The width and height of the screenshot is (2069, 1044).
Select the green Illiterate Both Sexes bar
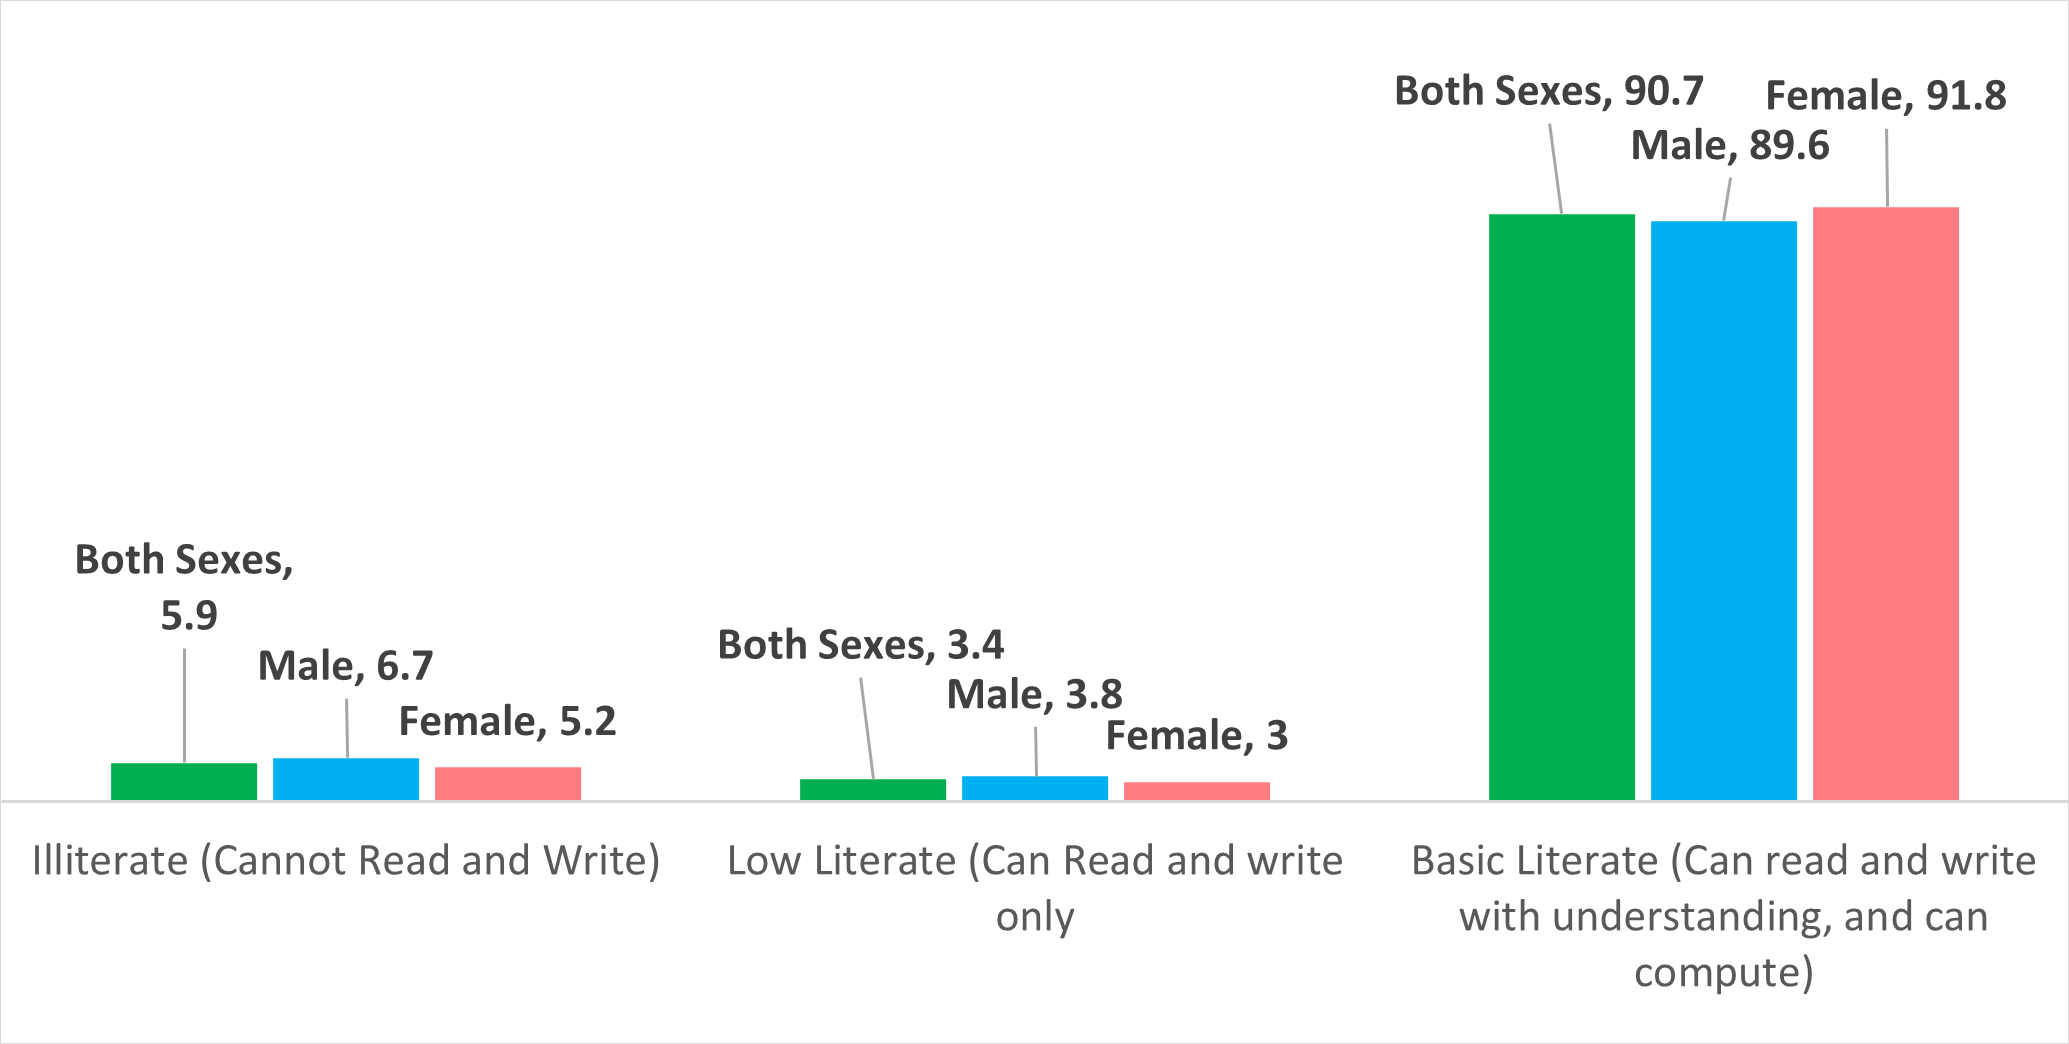[184, 781]
